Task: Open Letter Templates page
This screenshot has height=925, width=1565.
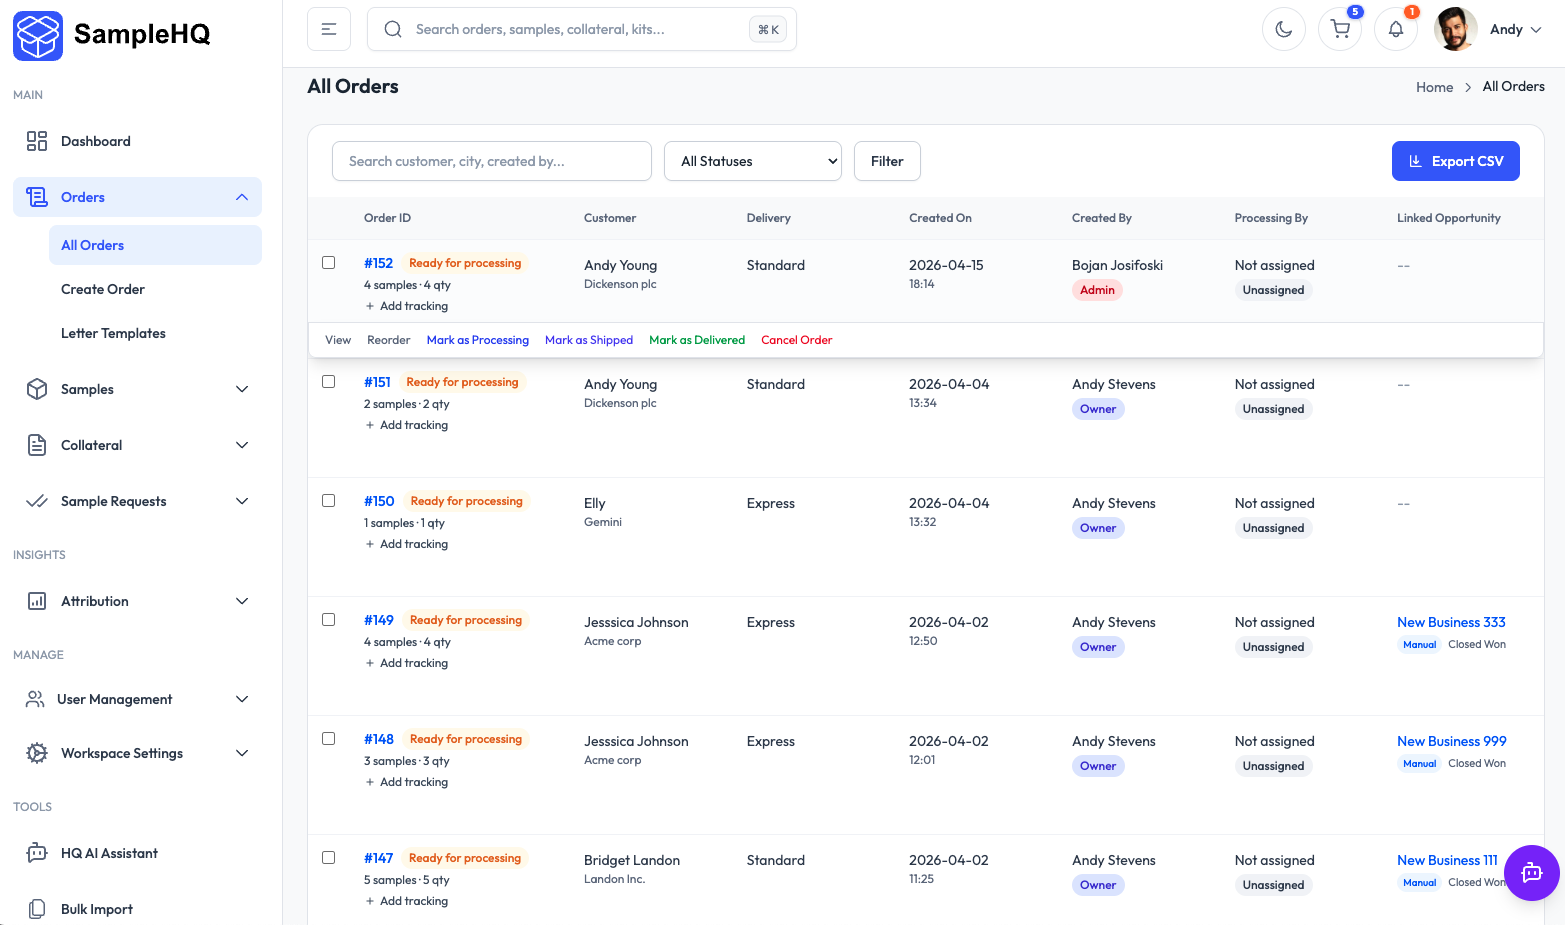Action: point(155,333)
